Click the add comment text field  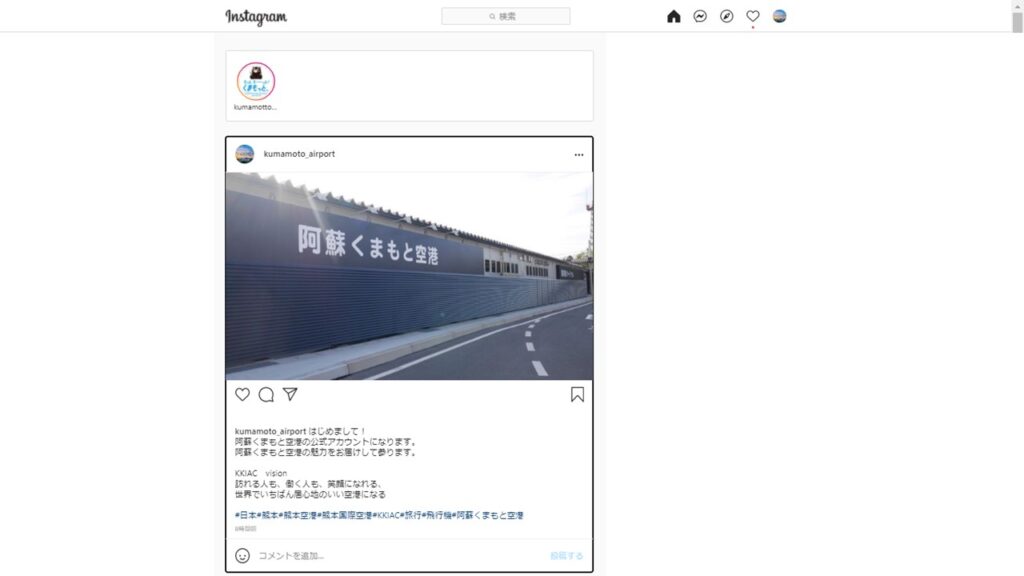398,556
